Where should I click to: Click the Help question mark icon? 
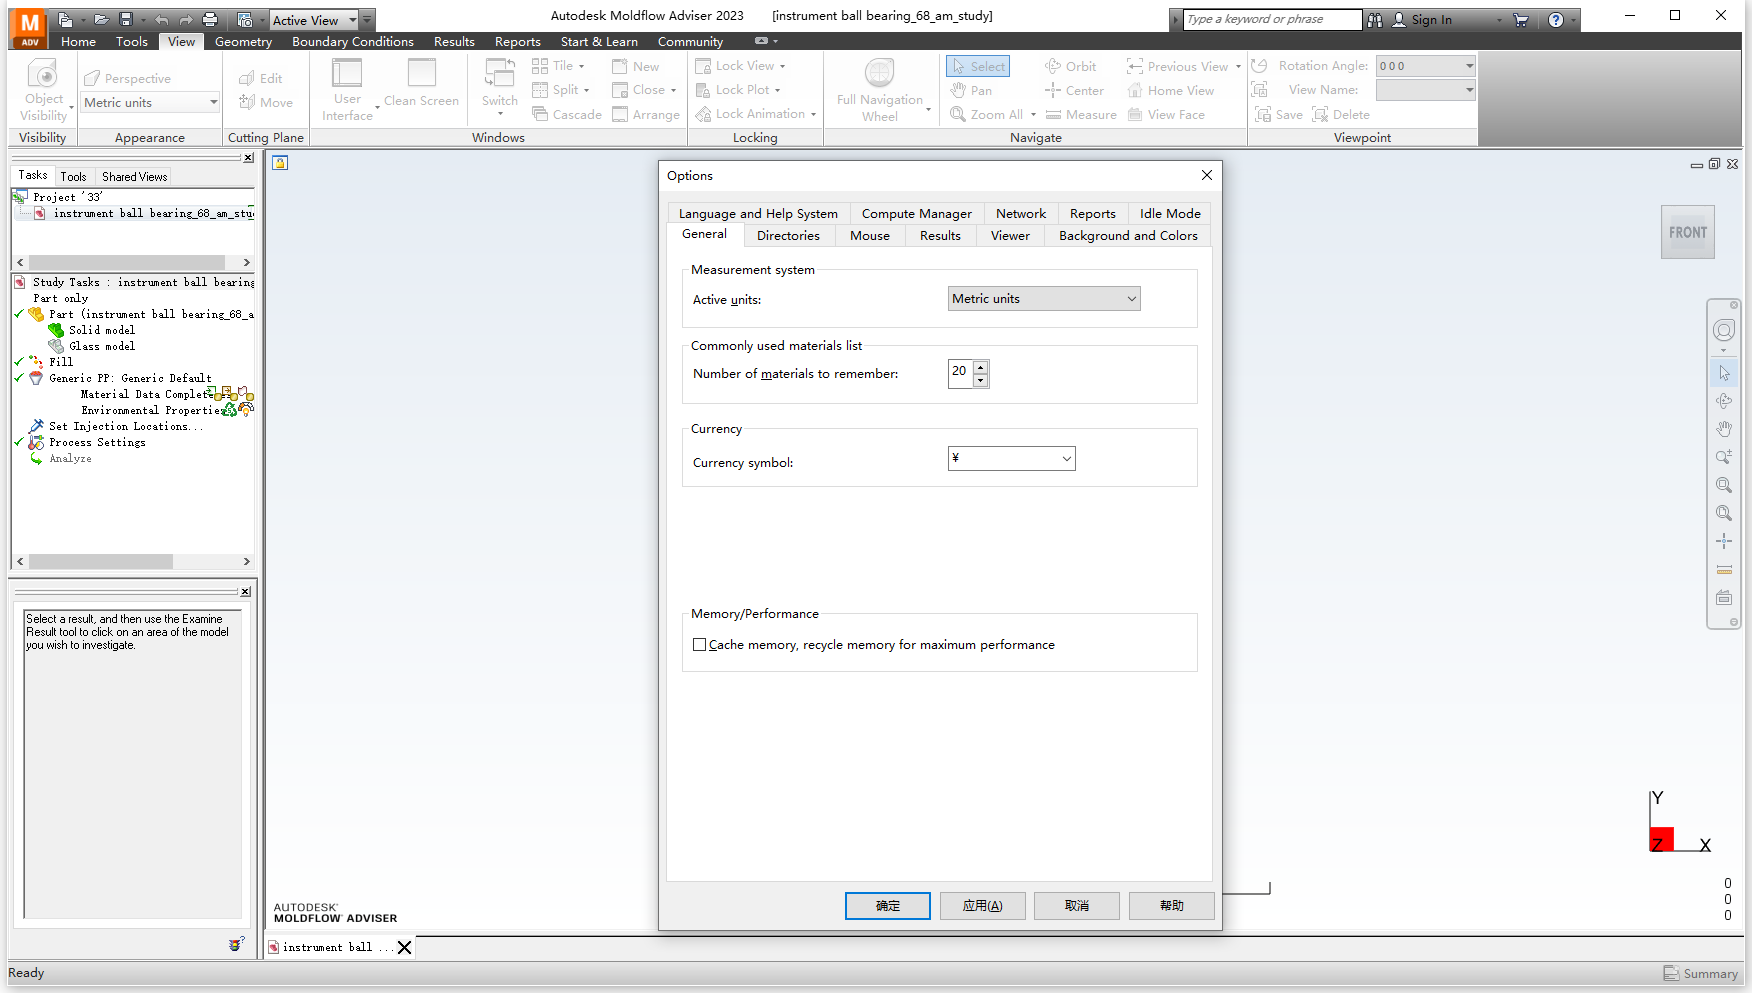[x=1556, y=19]
